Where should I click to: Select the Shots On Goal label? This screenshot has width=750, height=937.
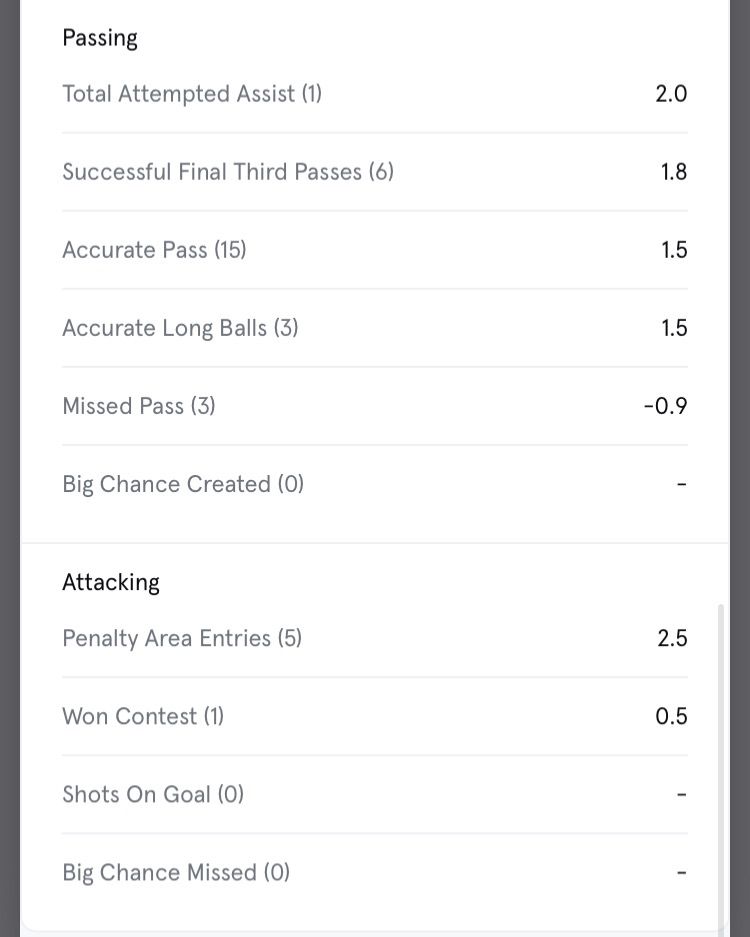point(153,794)
